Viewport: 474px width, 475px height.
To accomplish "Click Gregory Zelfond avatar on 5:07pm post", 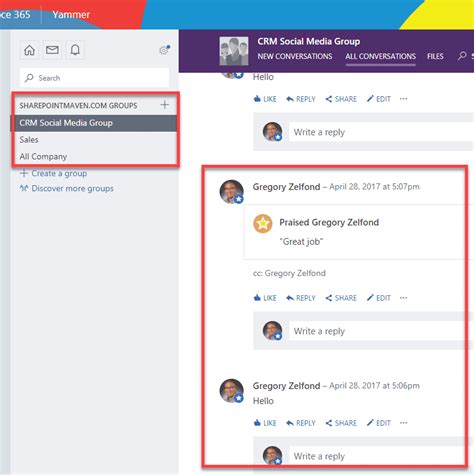I will tap(231, 192).
